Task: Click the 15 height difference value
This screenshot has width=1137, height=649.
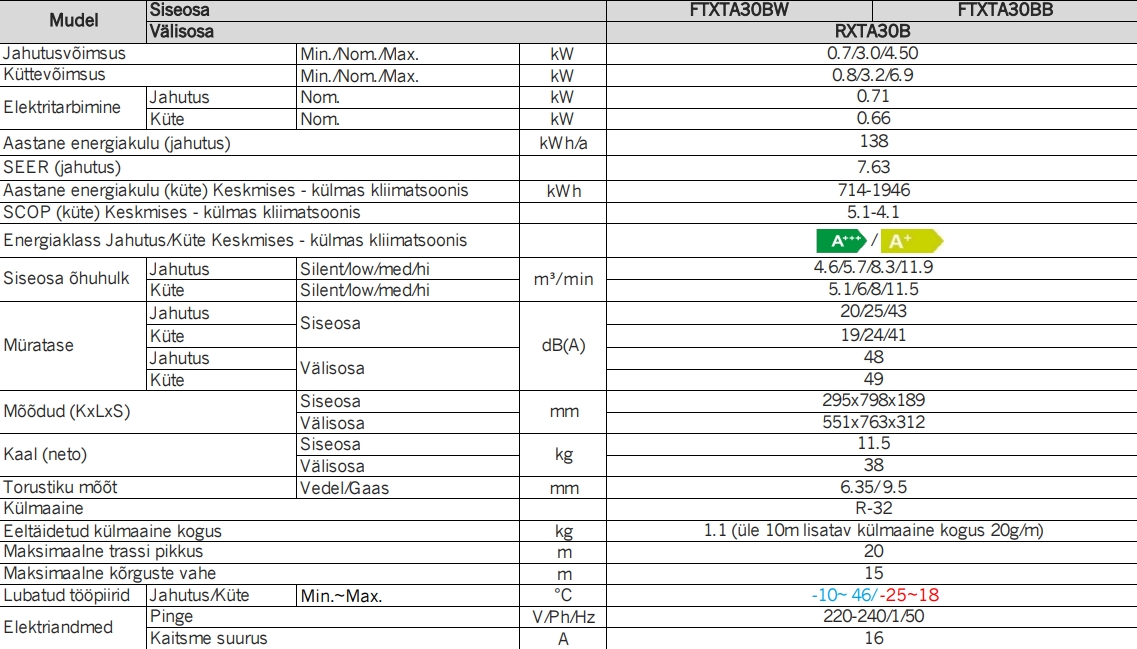Action: 874,574
